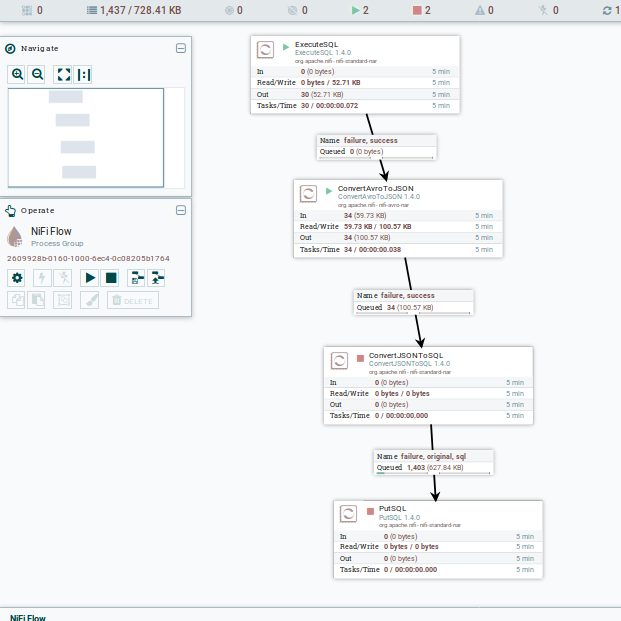Click the last refresh icon in status bar
Screen dimensions: 621x621
[607, 10]
